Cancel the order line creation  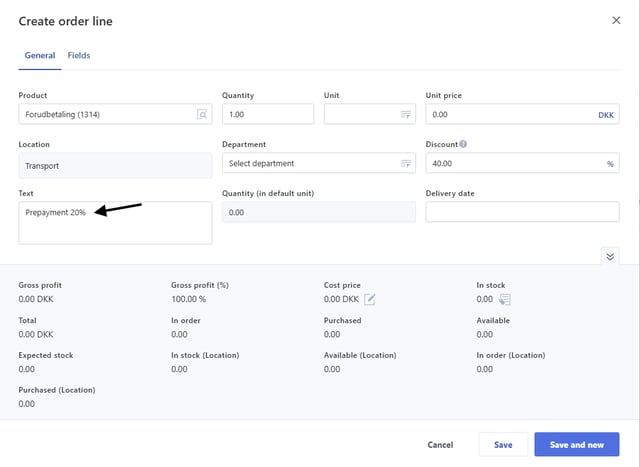coord(440,444)
